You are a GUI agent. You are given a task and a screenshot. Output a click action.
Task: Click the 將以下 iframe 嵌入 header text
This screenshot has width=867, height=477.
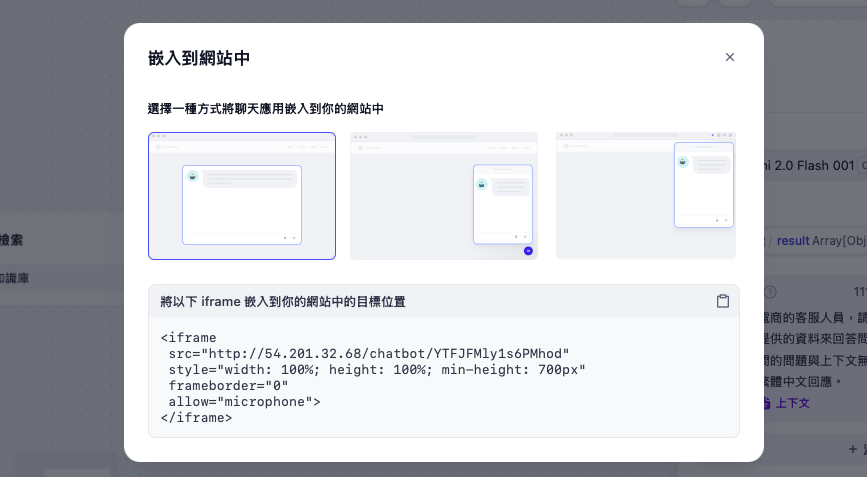pyautogui.click(x=283, y=301)
